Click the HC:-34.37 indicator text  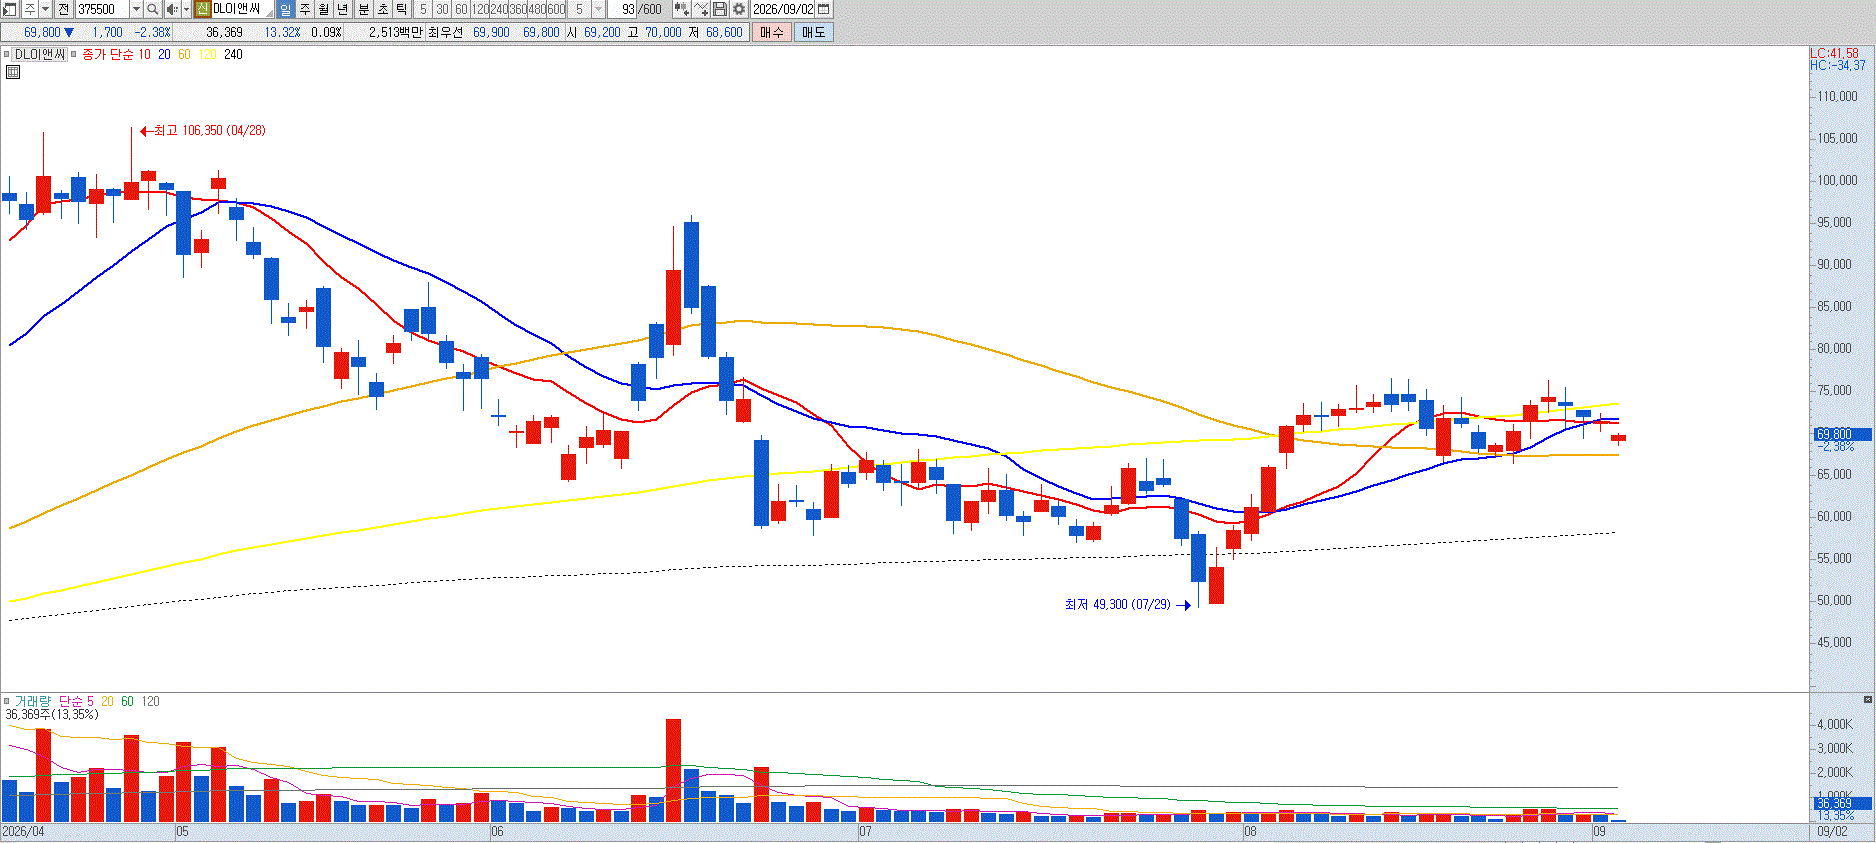[x=1838, y=65]
